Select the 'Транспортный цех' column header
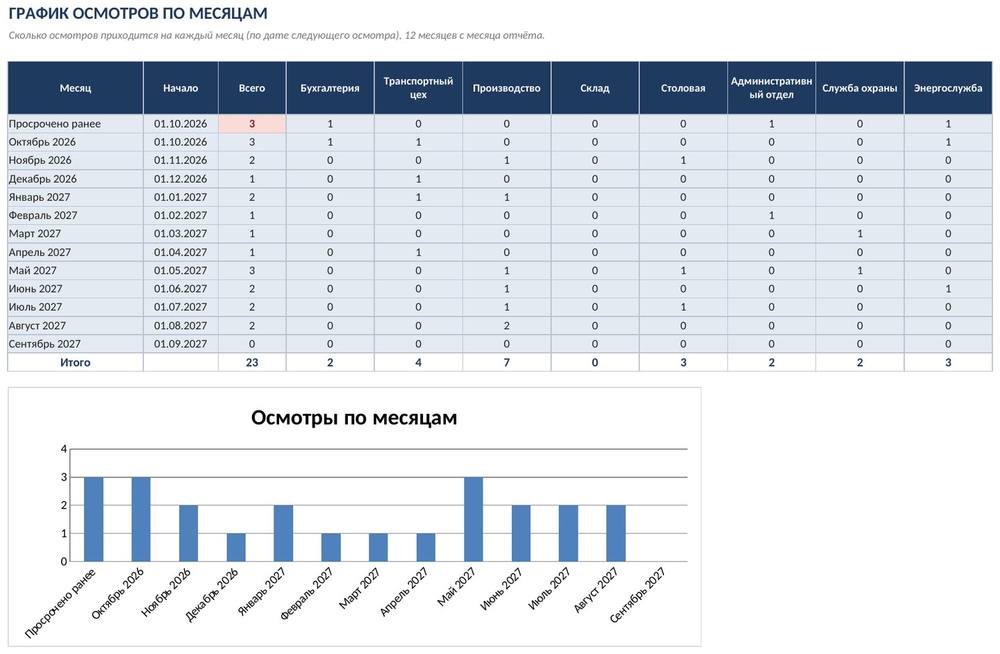Viewport: 1000px width, 654px height. pyautogui.click(x=418, y=88)
